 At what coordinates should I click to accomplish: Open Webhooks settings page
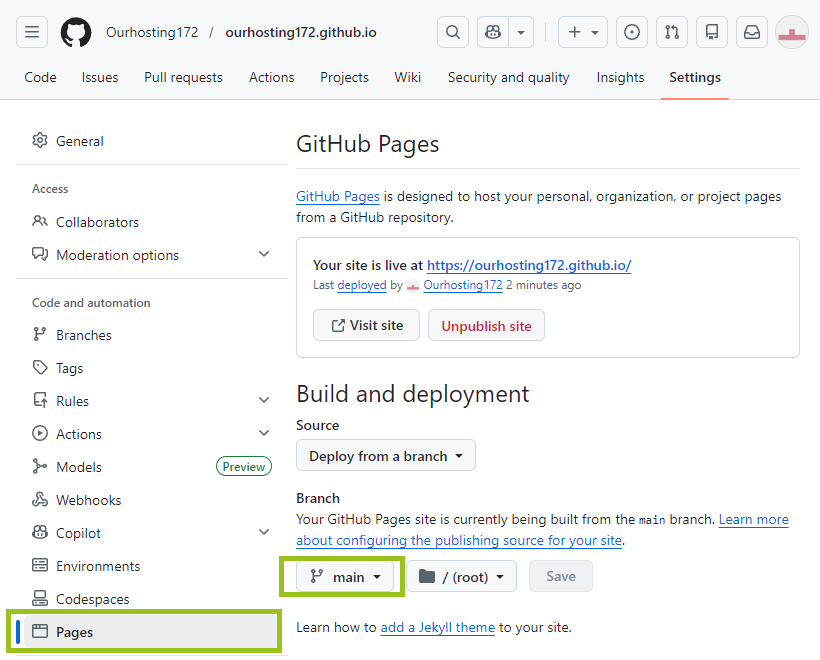click(152, 500)
